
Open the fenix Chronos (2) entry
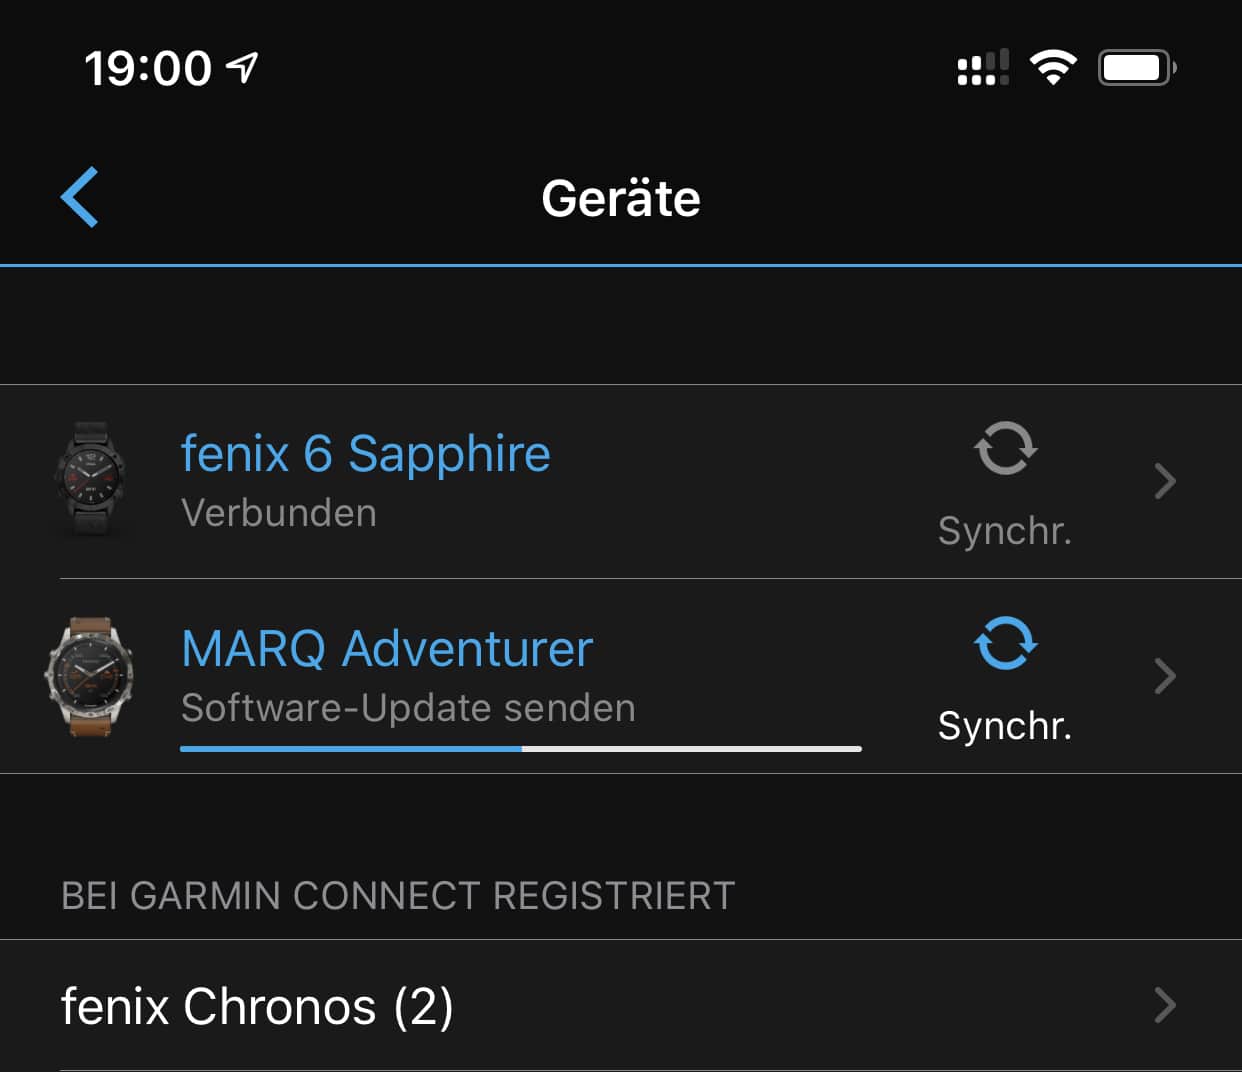pos(257,1006)
